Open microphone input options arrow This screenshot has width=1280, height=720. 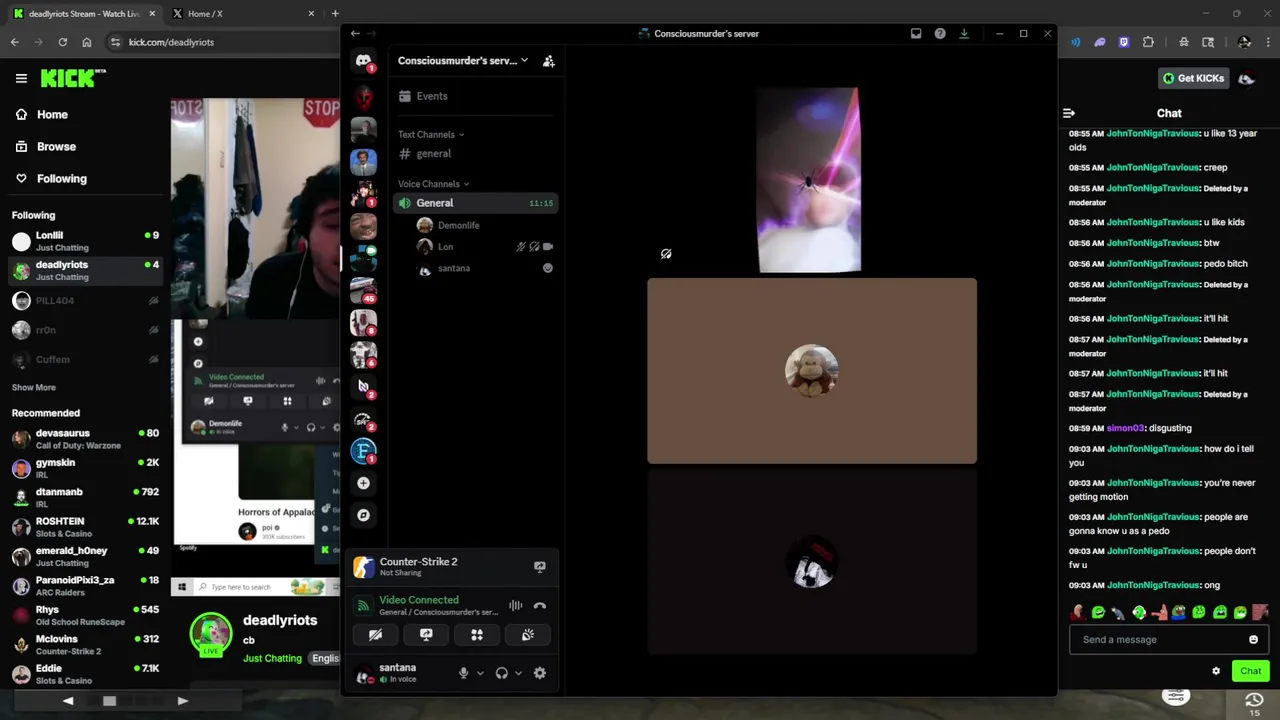pos(480,673)
